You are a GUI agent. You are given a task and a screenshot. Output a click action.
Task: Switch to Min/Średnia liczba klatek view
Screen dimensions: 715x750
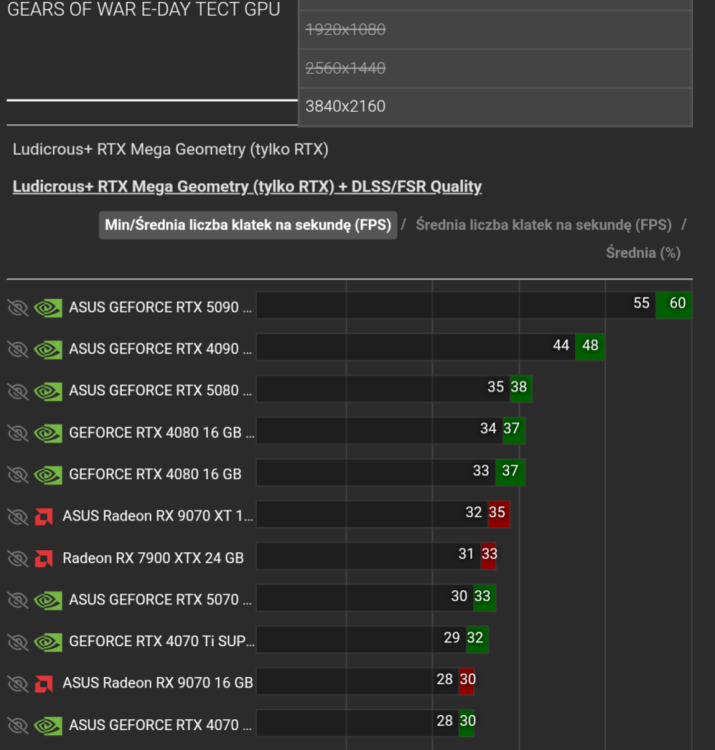(248, 225)
